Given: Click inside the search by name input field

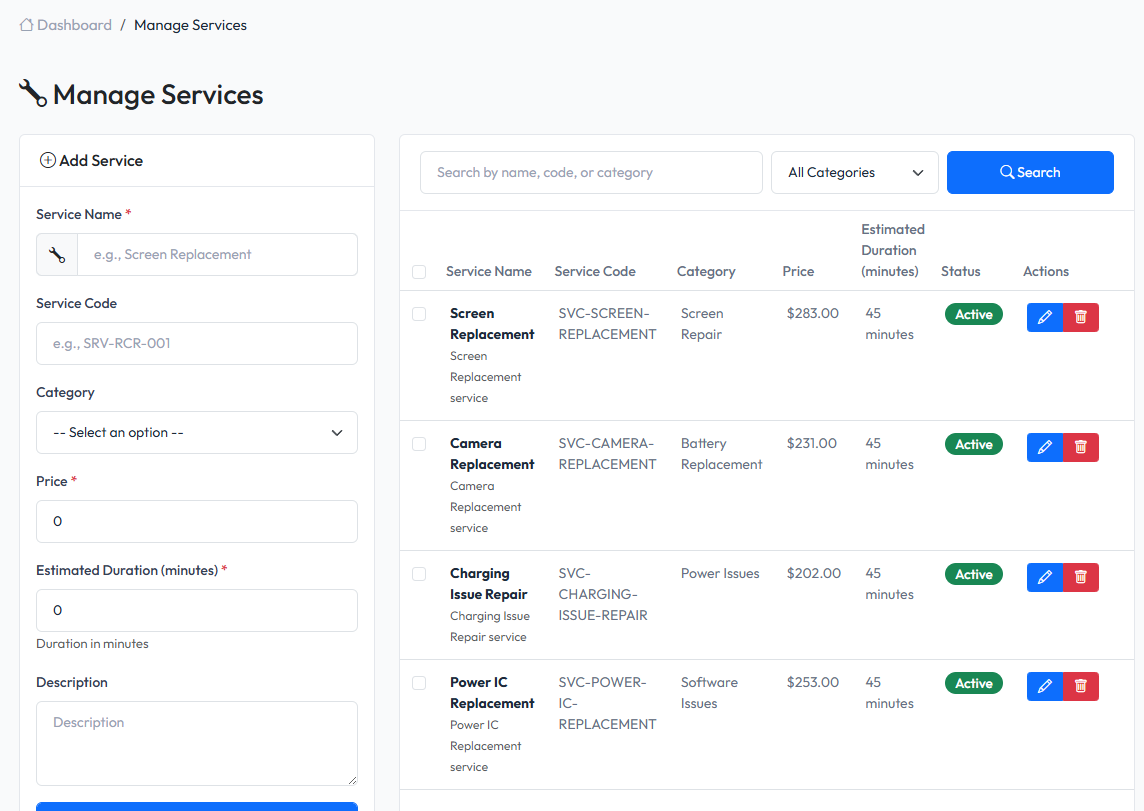Looking at the screenshot, I should 591,172.
